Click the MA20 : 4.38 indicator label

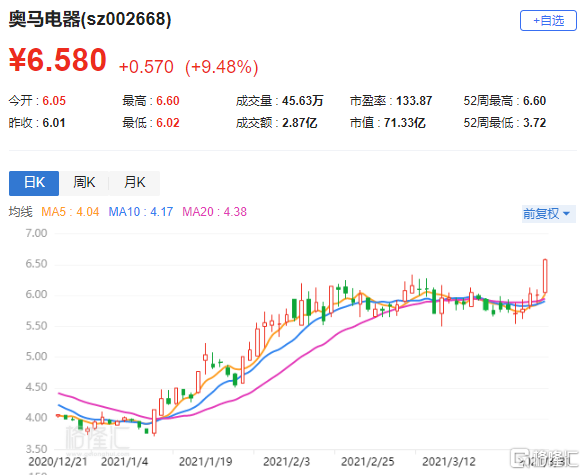[215, 212]
